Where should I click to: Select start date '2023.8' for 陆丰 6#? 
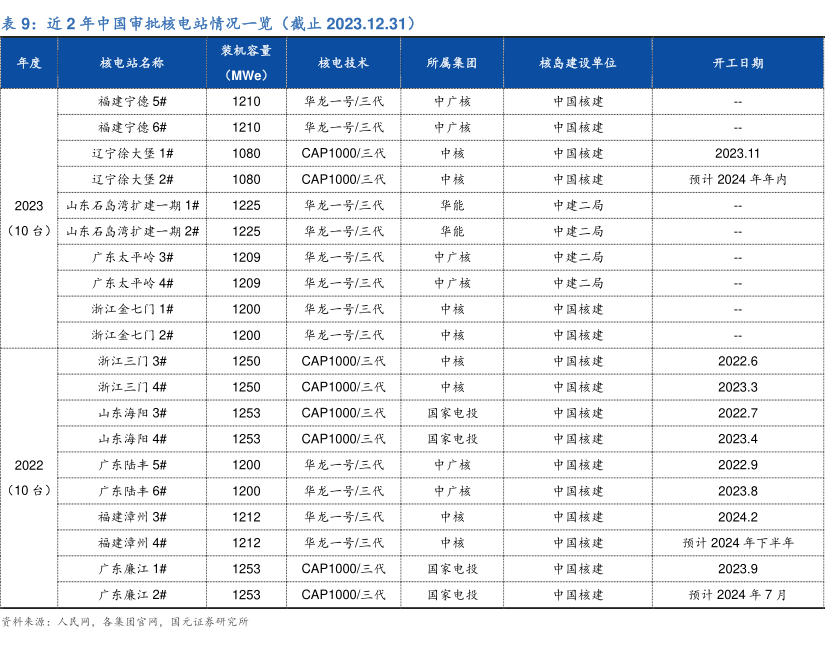pos(737,491)
